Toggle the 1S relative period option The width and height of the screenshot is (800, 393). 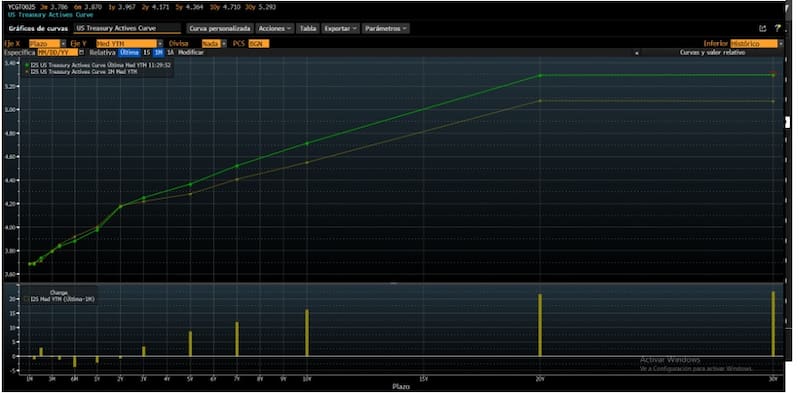[146, 53]
